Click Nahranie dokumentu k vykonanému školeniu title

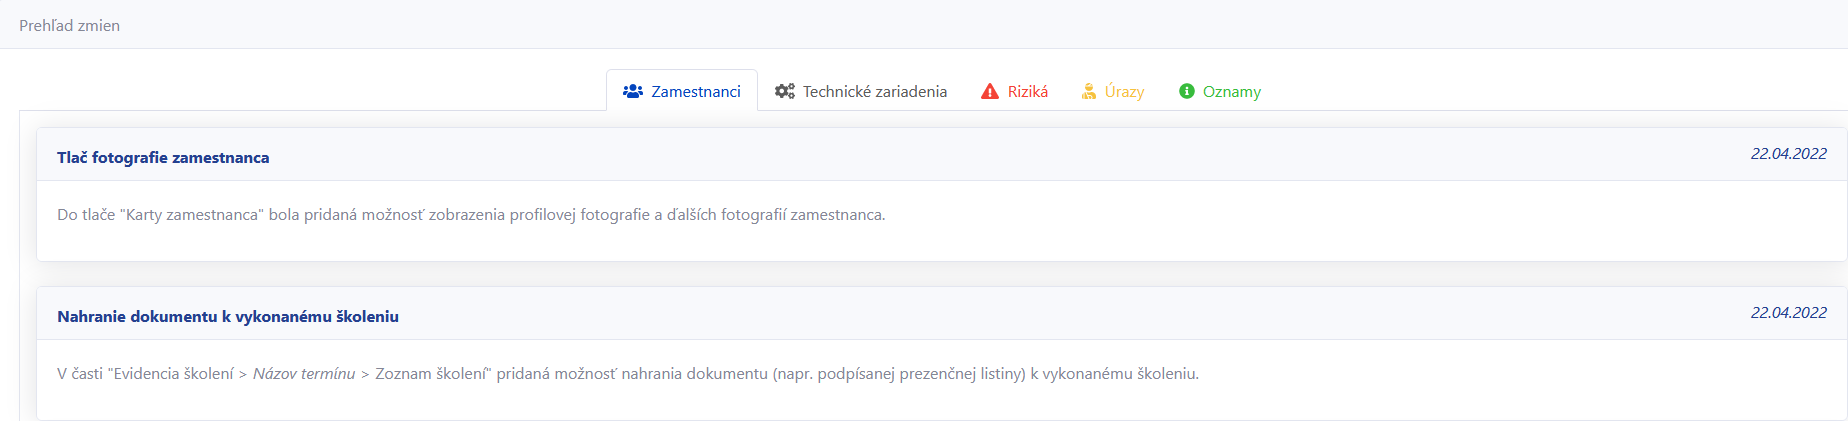click(x=228, y=317)
